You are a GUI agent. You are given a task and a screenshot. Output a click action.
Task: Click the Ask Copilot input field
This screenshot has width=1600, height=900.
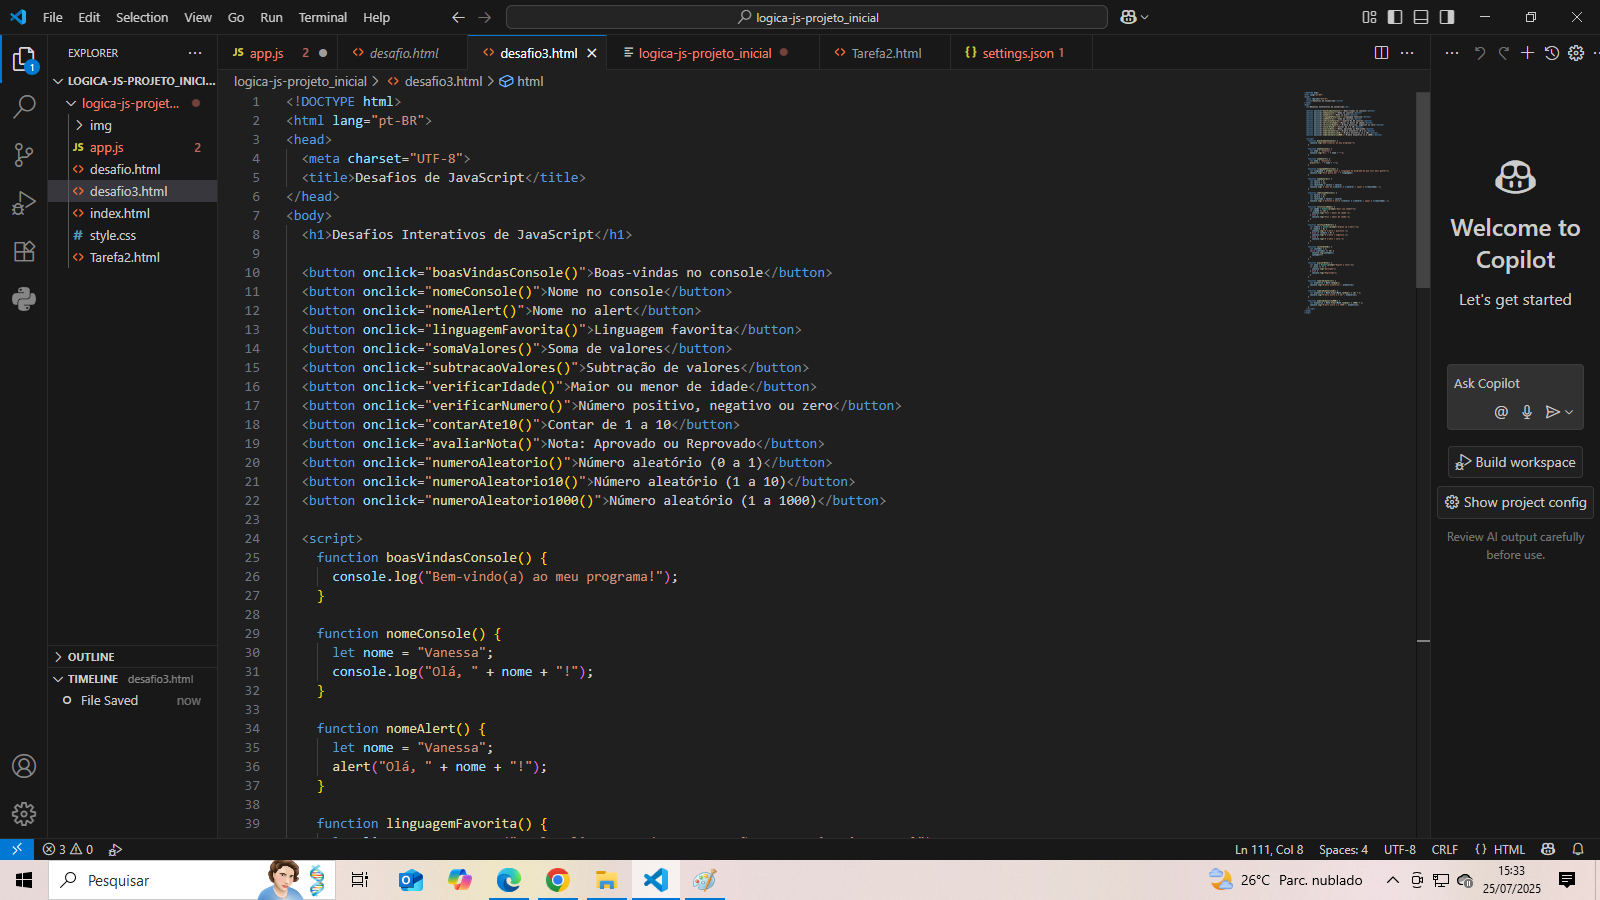click(1515, 383)
